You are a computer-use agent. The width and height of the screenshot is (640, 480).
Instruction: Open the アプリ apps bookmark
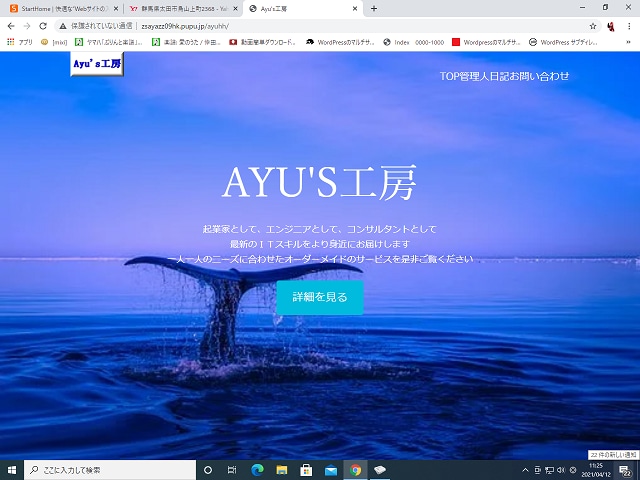click(x=20, y=42)
